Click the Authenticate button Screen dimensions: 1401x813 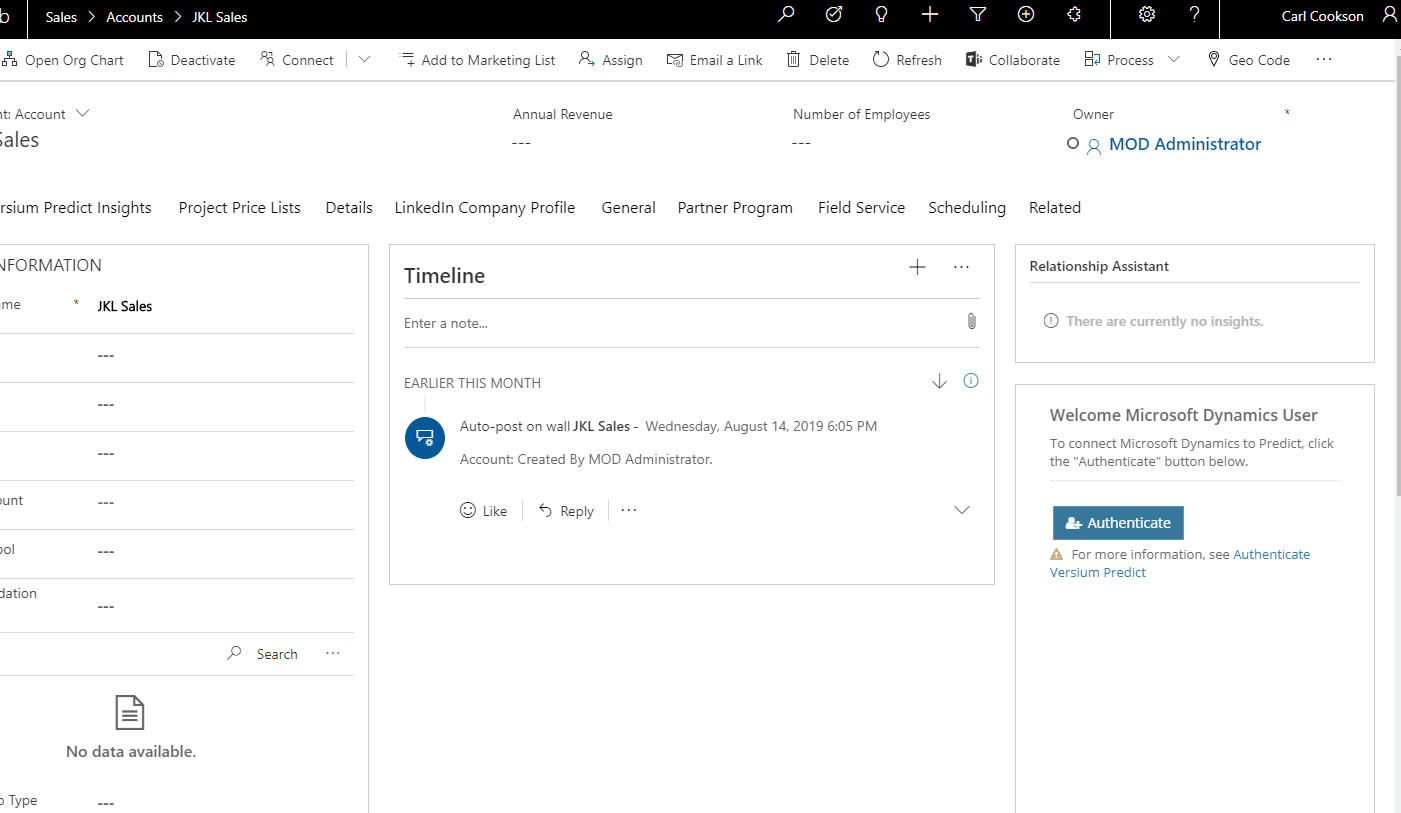[1118, 523]
